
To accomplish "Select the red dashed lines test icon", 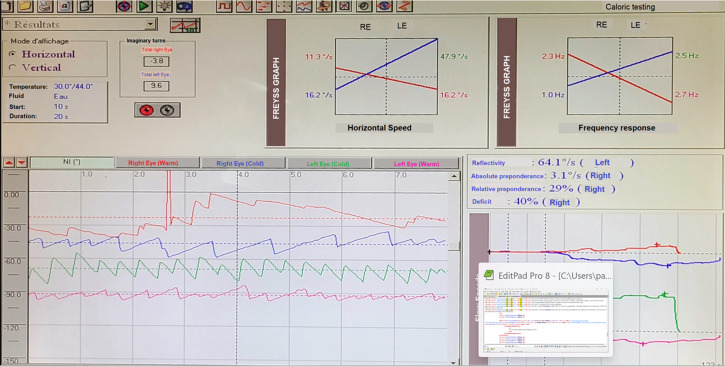I will pos(264,6).
